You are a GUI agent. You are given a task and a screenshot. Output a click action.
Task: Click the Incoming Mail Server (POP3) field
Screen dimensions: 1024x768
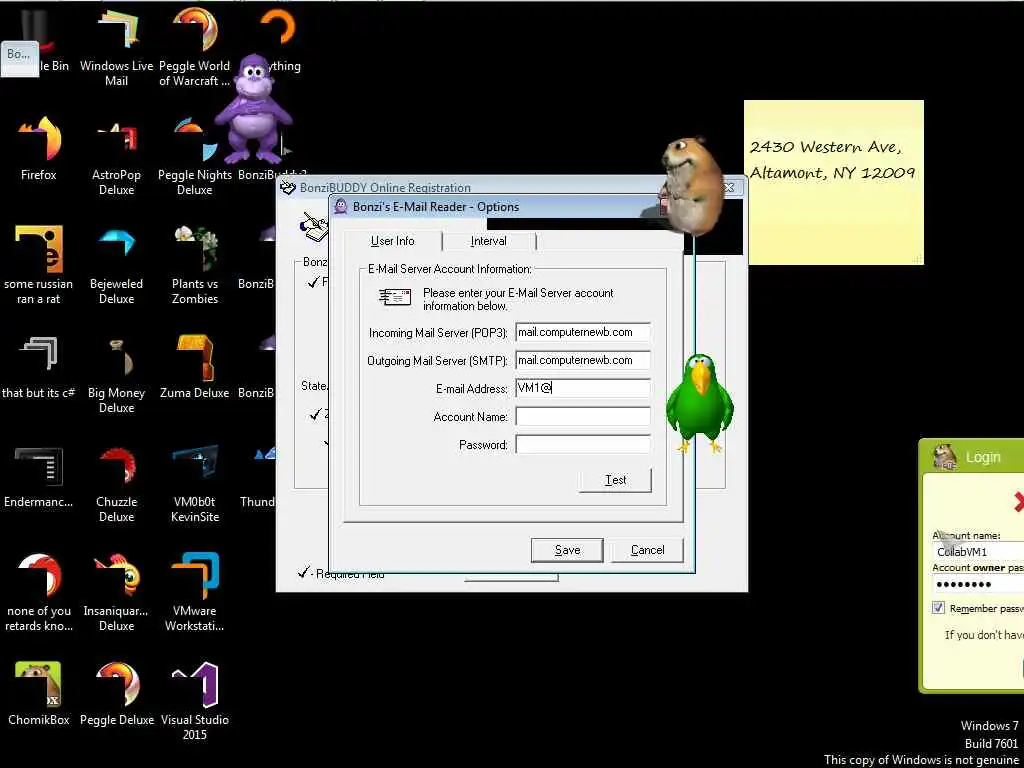(x=583, y=332)
